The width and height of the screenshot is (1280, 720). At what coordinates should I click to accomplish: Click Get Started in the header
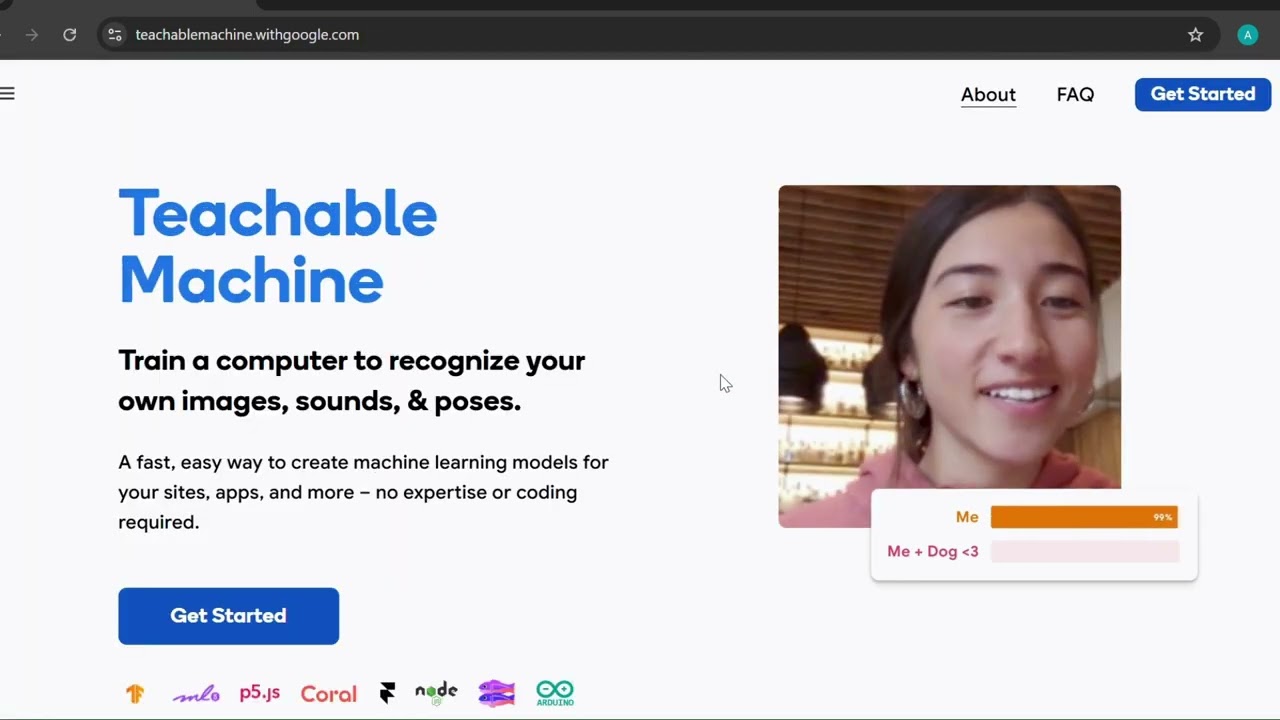tap(1203, 94)
